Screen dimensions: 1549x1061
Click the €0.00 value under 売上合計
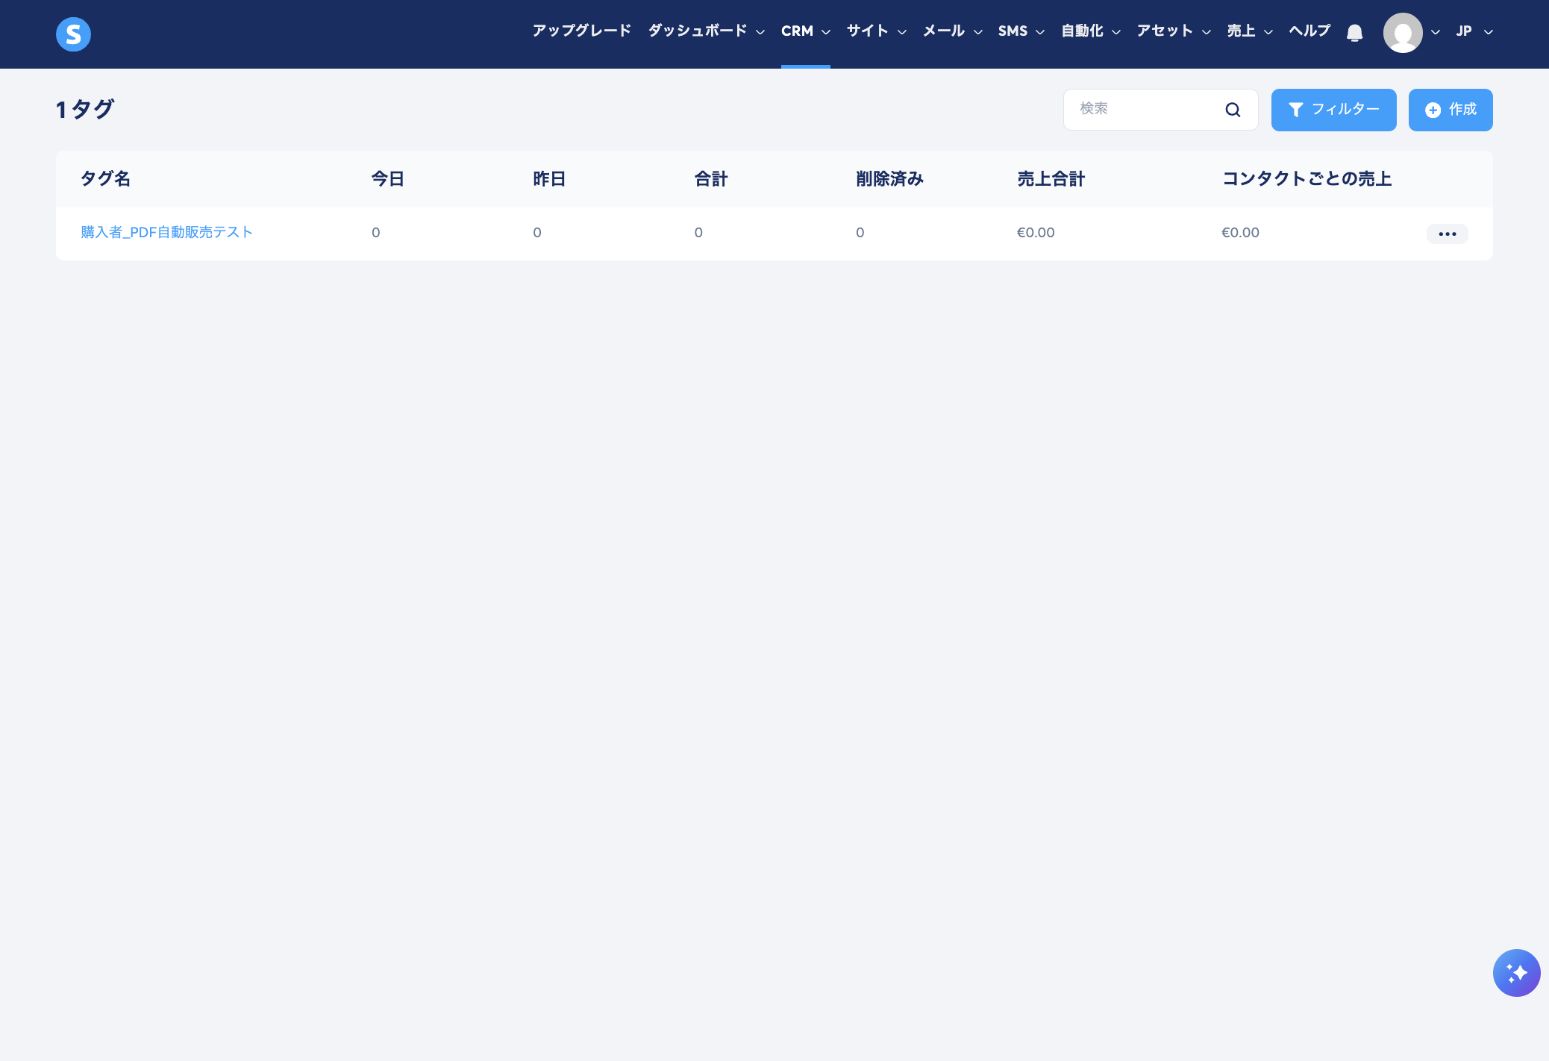click(x=1035, y=233)
